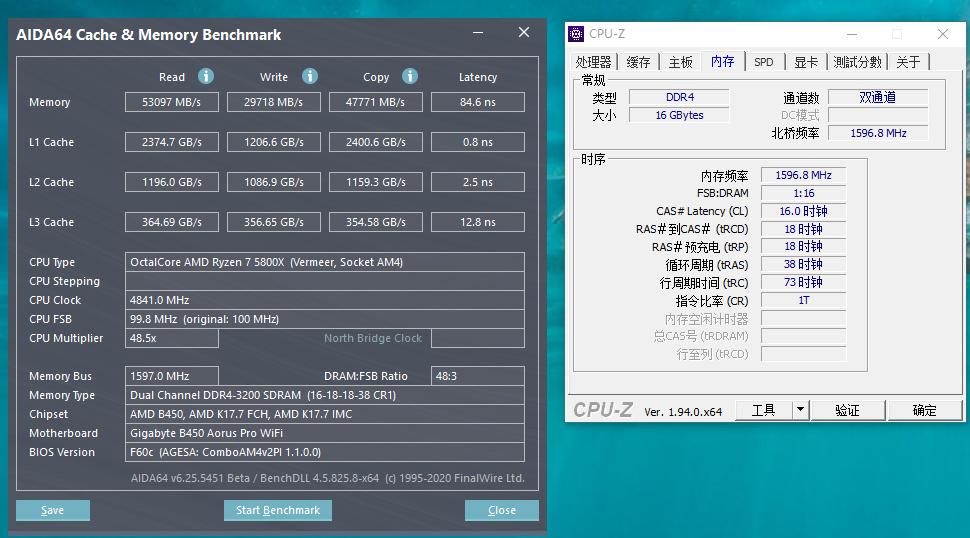Close the AIDA64 window with the X
The width and height of the screenshot is (970, 538).
click(x=524, y=32)
